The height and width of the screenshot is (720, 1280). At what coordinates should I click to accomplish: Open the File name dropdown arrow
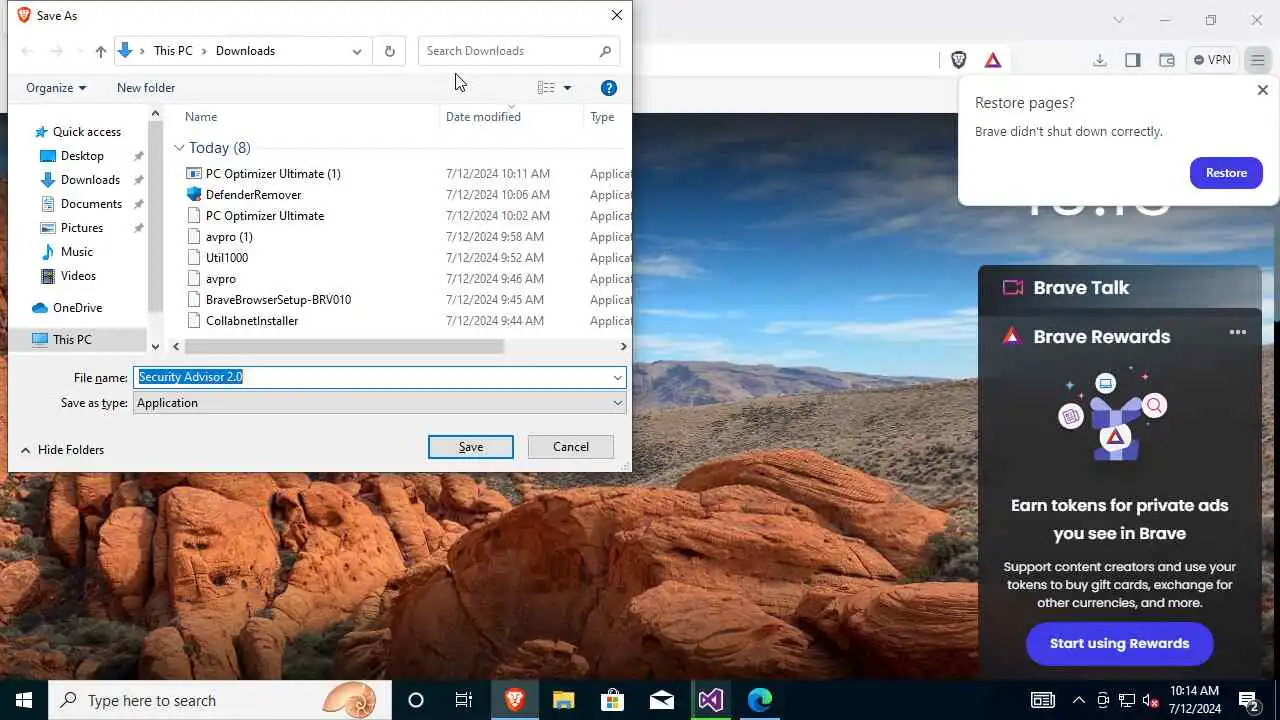click(617, 377)
